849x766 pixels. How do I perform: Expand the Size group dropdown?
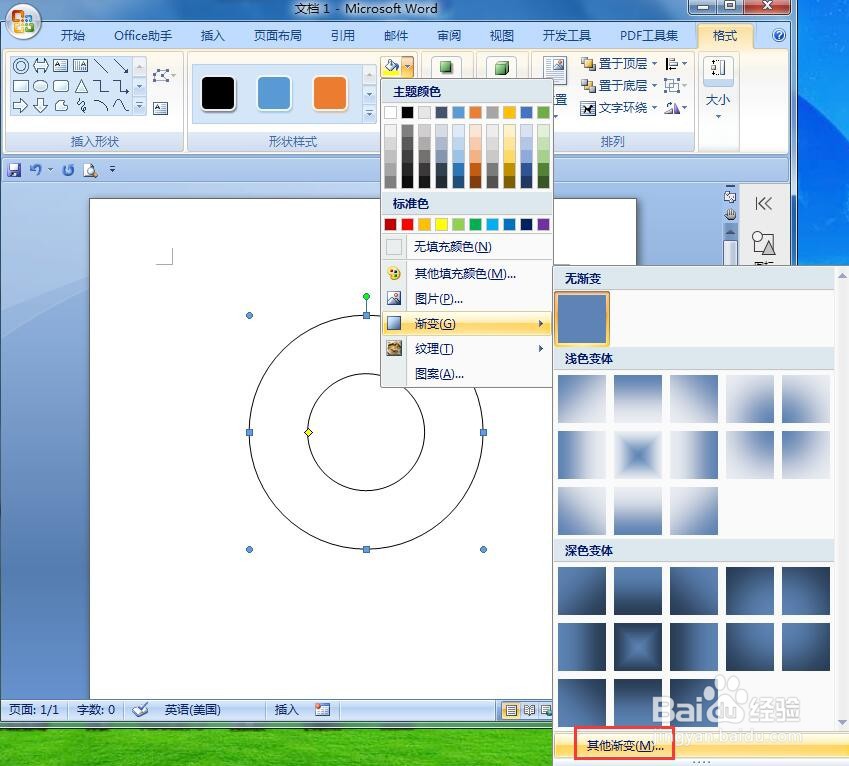tap(718, 116)
